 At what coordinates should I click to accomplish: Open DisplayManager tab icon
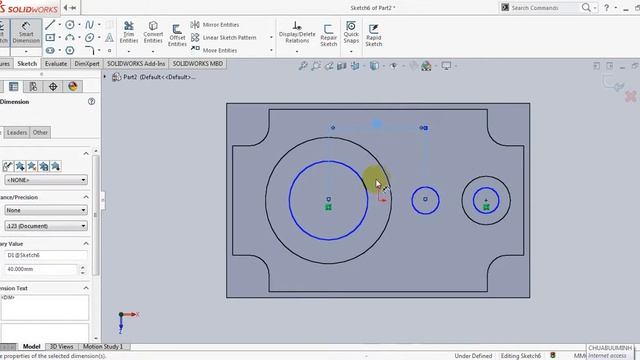point(73,87)
